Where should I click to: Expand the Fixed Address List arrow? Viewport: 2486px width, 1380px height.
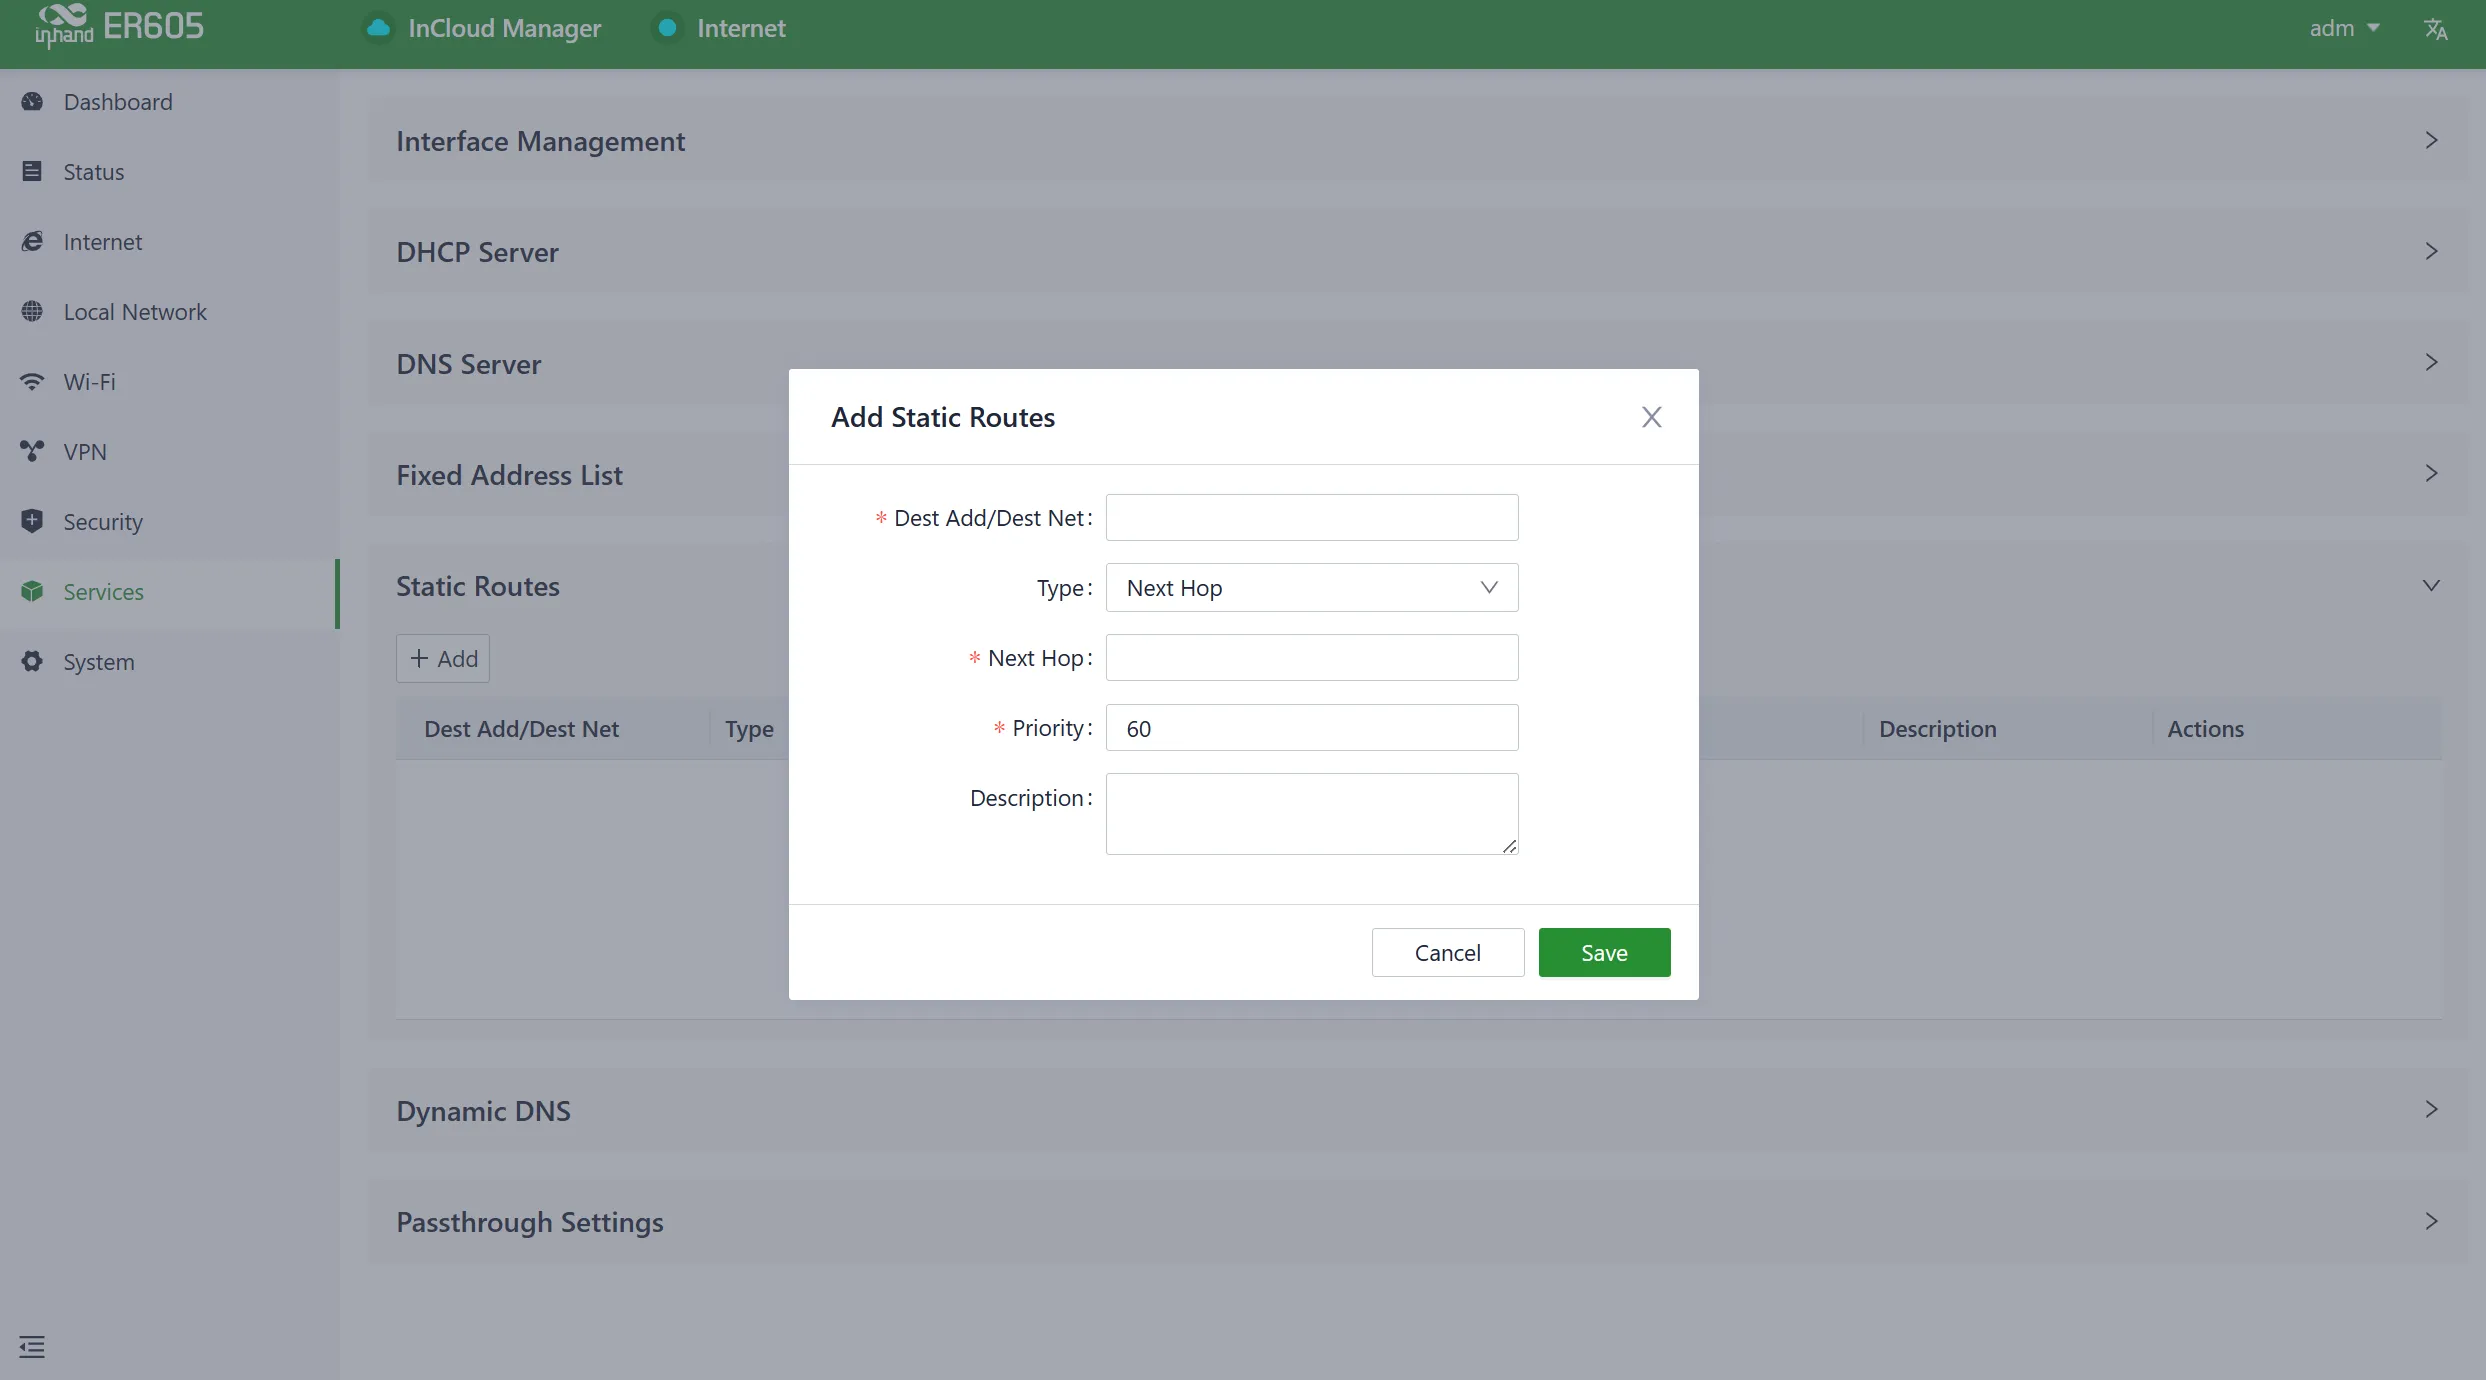(x=2431, y=473)
